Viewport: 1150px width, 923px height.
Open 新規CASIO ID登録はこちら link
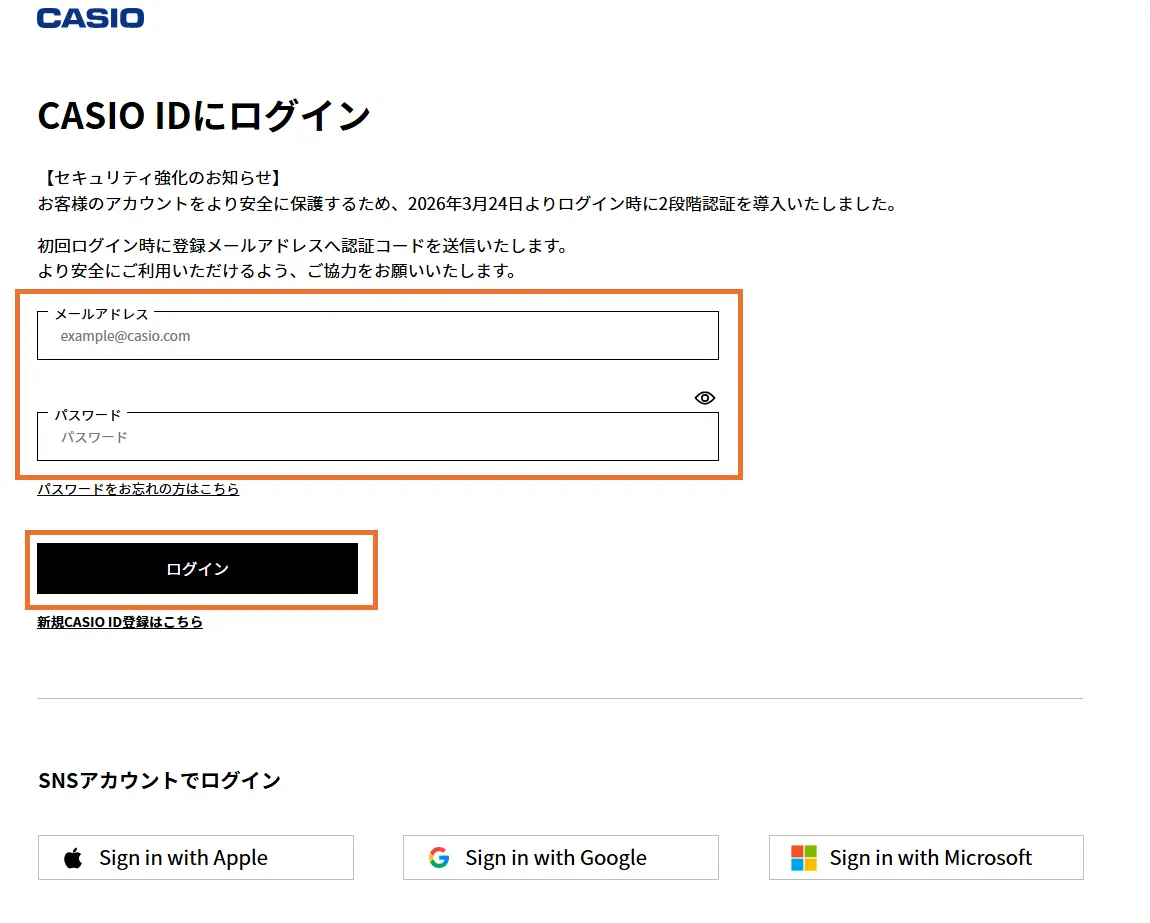coord(120,621)
